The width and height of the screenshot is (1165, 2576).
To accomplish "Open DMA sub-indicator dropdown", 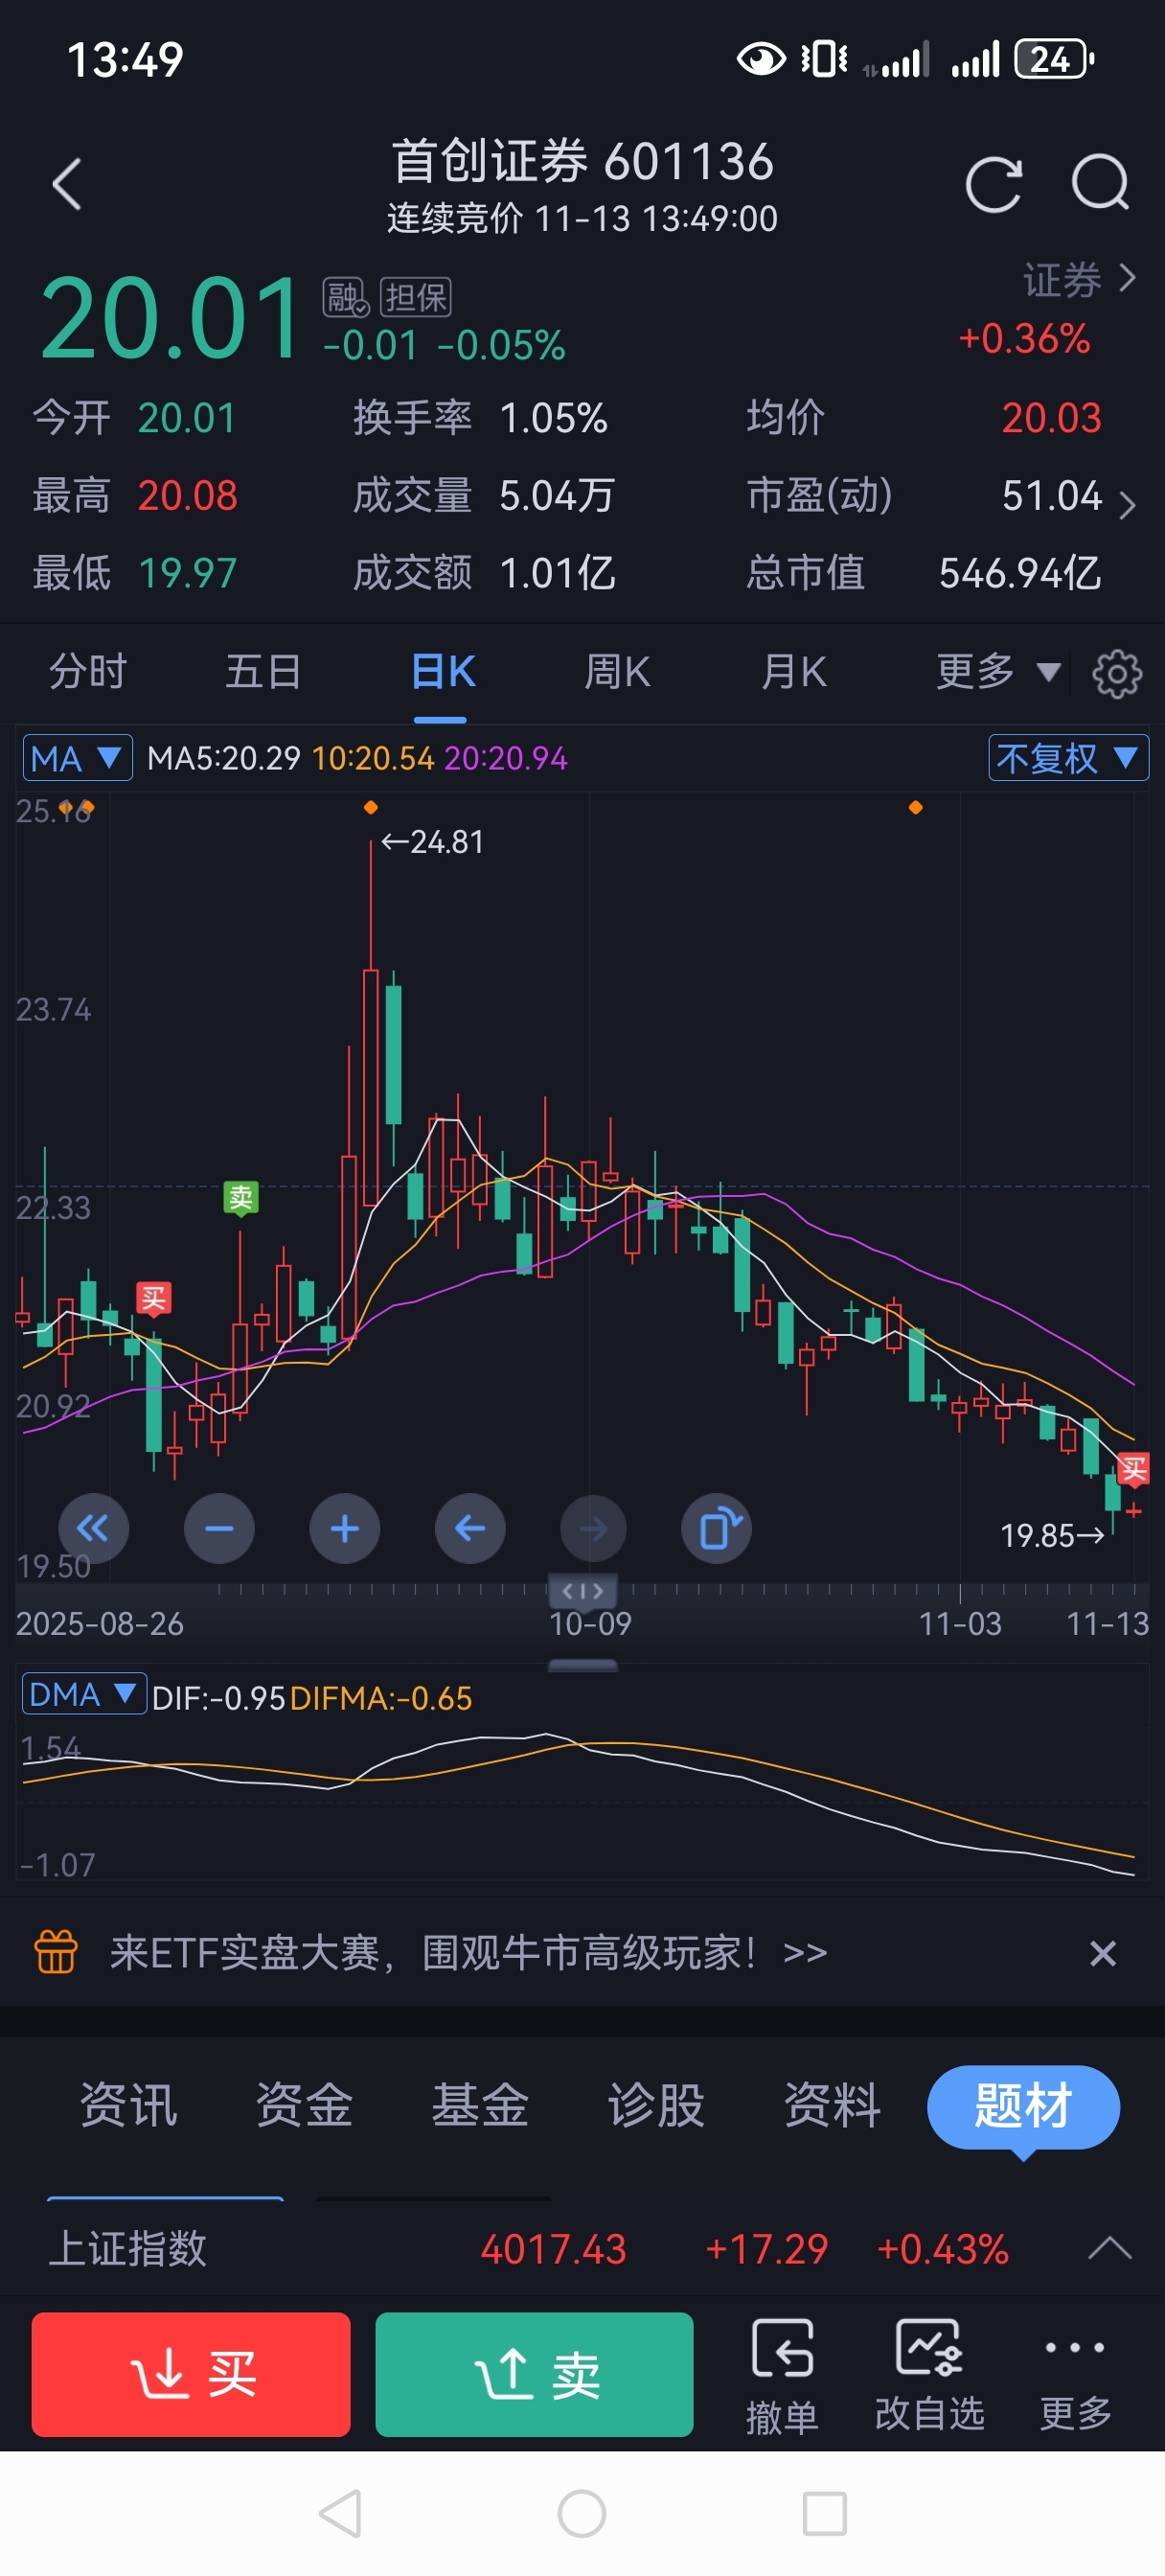I will pos(84,1694).
